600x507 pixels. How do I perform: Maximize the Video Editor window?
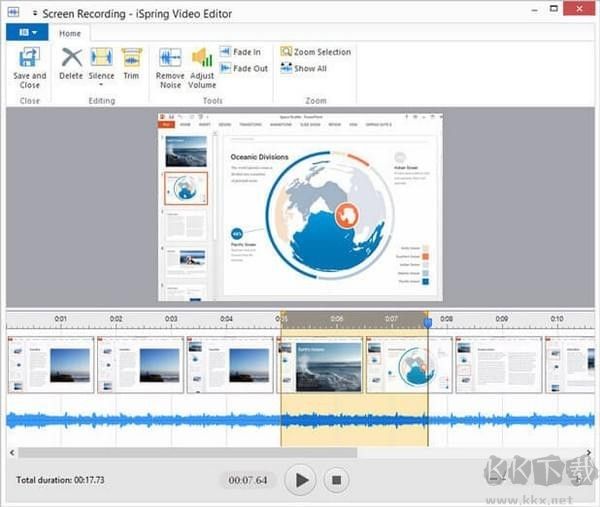553,8
